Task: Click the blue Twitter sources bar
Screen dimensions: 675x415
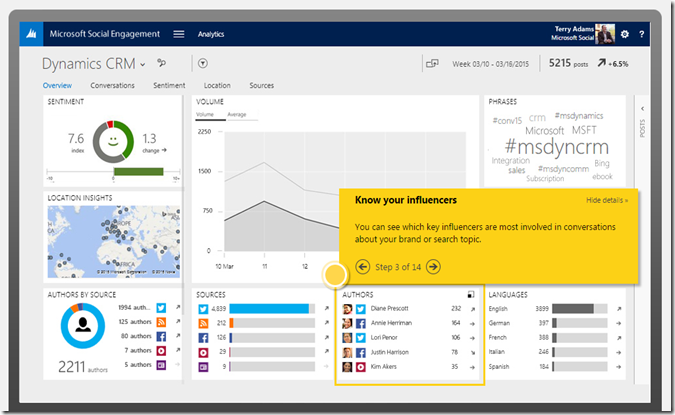Action: [269, 309]
